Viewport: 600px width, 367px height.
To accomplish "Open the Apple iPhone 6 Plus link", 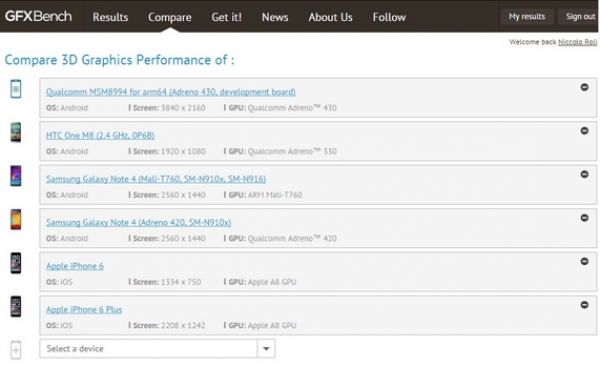I will point(84,310).
